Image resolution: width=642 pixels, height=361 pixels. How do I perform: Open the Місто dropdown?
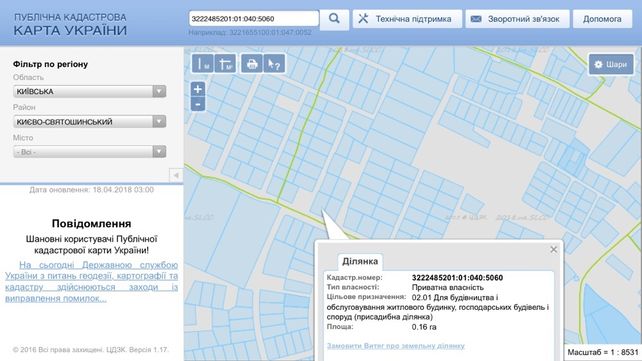(x=89, y=152)
